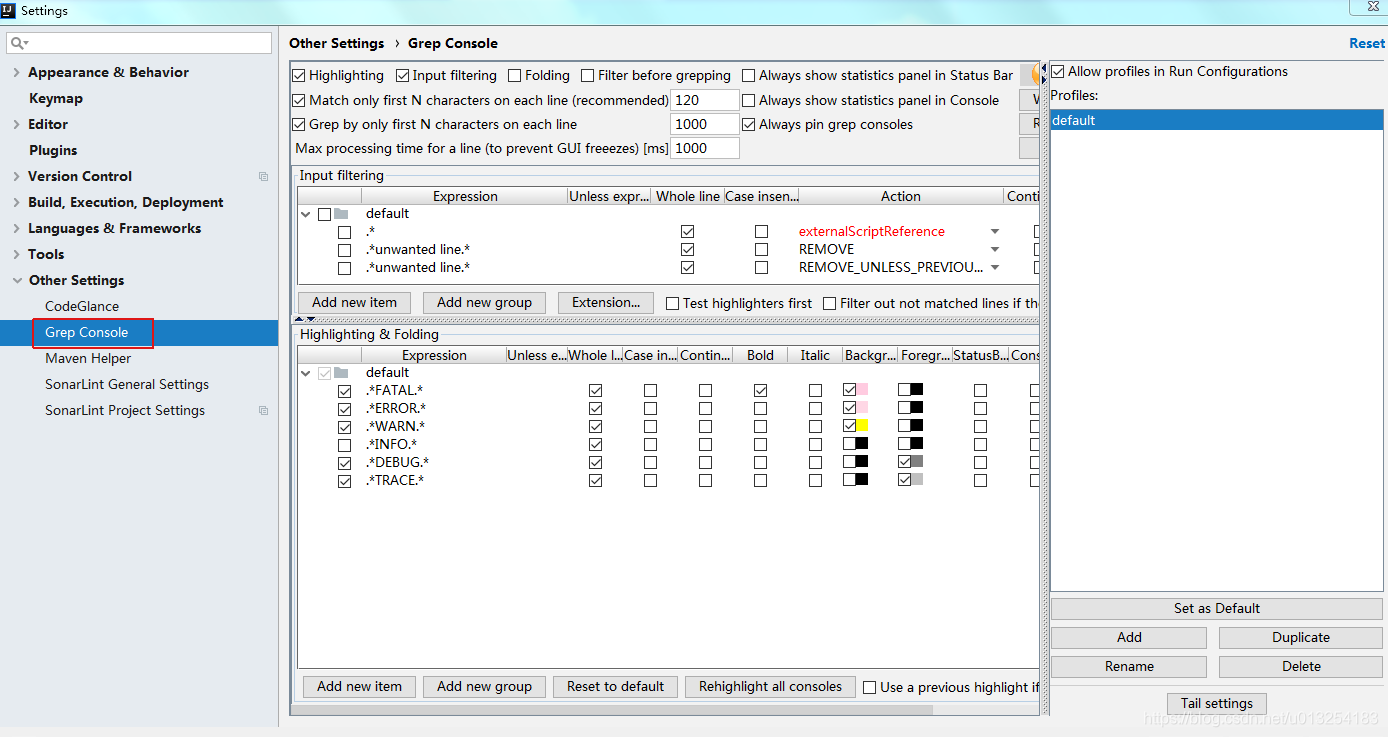Expand Languages & Frameworks
Viewport: 1388px width, 737px height.
click(x=16, y=228)
